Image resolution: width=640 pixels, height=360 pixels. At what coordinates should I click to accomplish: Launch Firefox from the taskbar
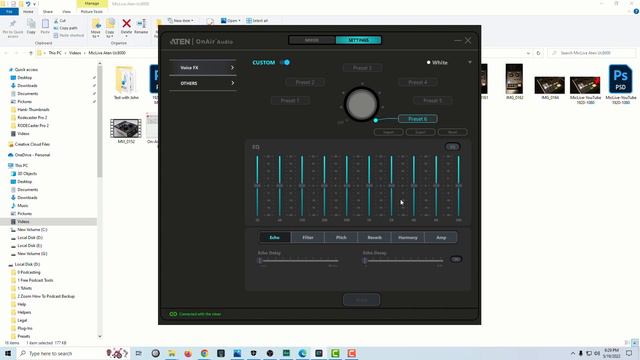[x=188, y=353]
